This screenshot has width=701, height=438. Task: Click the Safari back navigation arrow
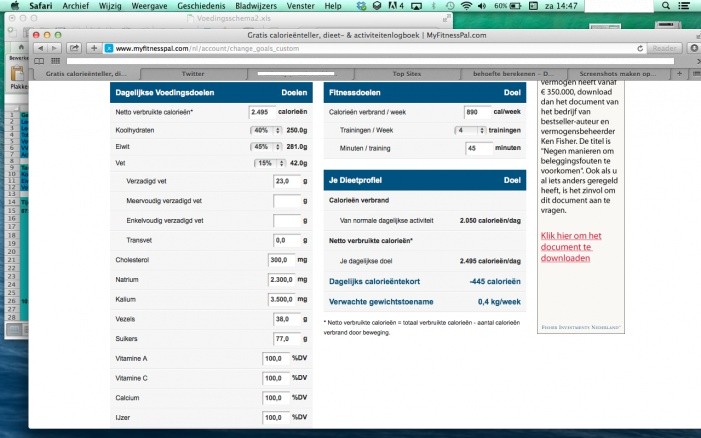[x=40, y=47]
